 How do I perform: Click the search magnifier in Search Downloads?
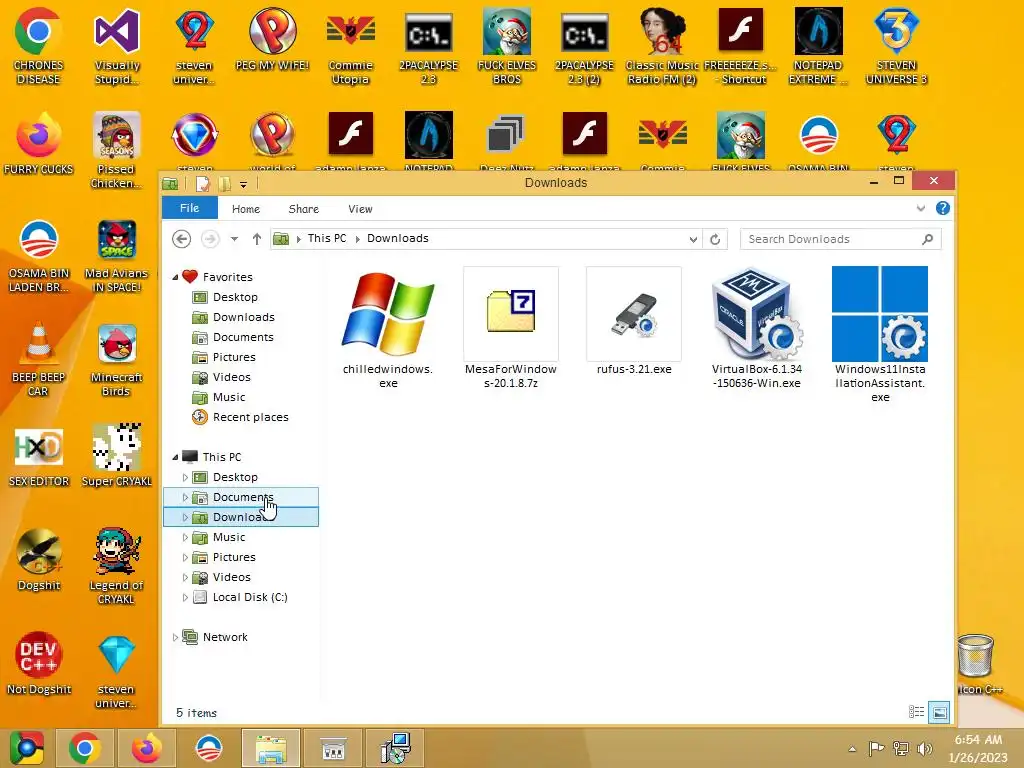click(x=927, y=239)
